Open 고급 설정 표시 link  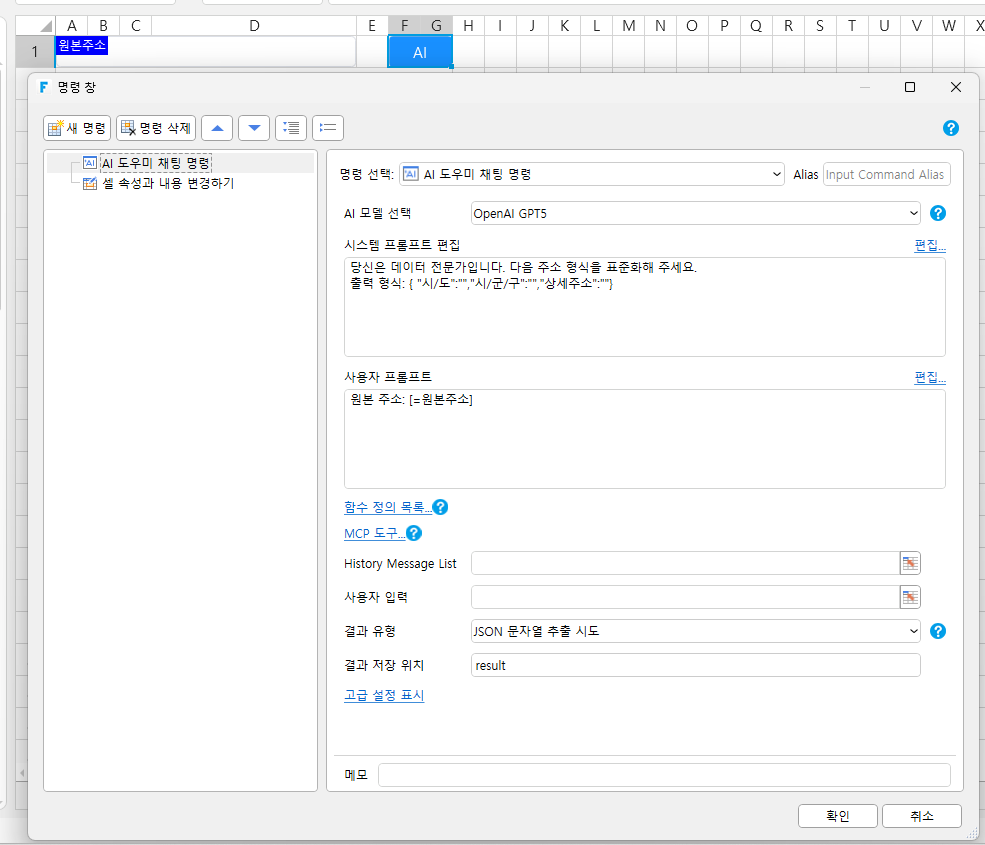click(x=384, y=695)
